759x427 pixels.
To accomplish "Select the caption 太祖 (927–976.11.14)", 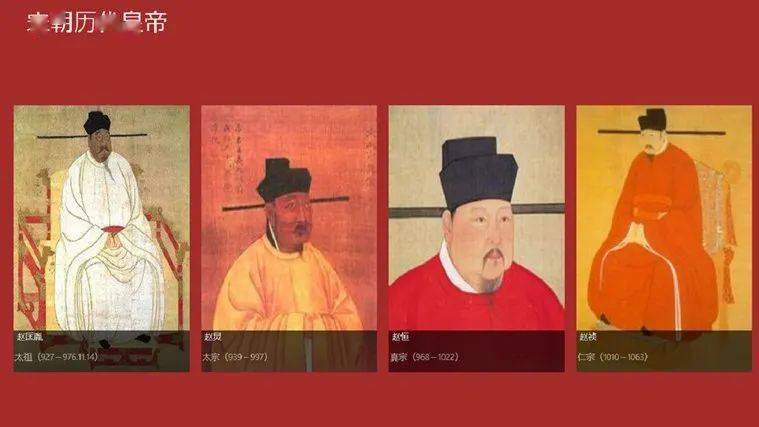I will coord(57,357).
